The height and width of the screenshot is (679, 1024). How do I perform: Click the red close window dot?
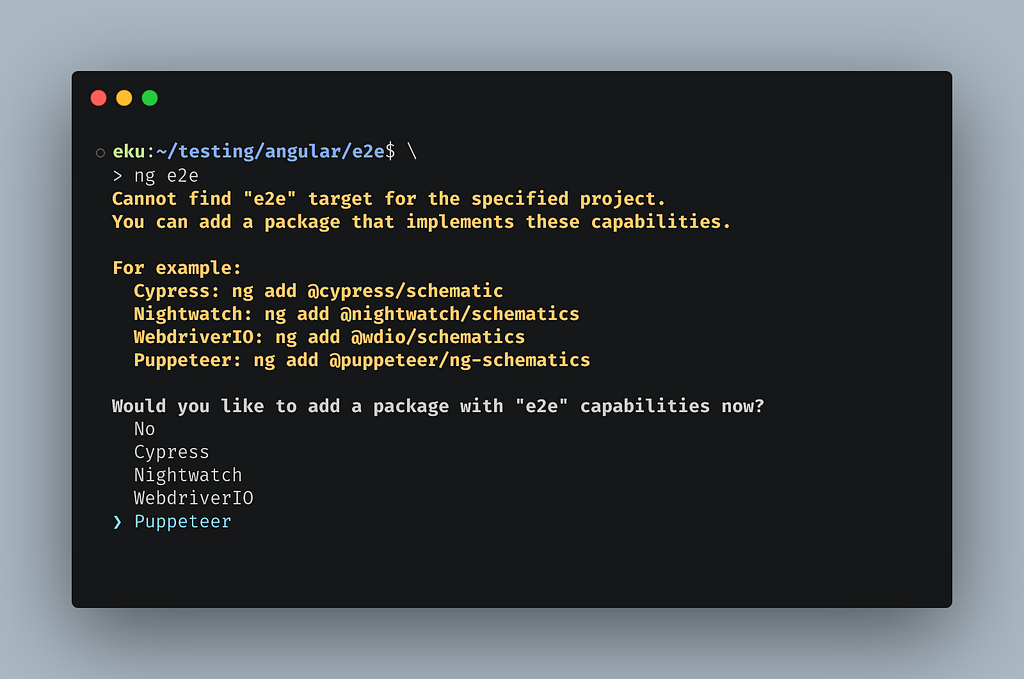[99, 98]
